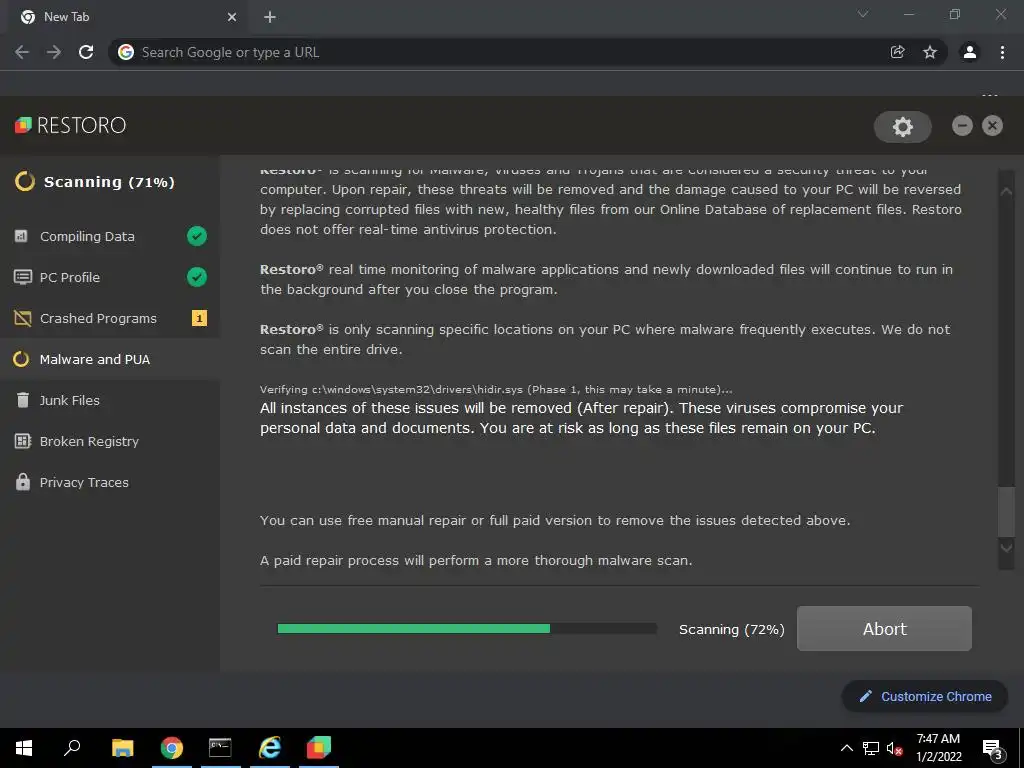
Task: Open the Chrome tab search dropdown arrow
Action: point(863,14)
